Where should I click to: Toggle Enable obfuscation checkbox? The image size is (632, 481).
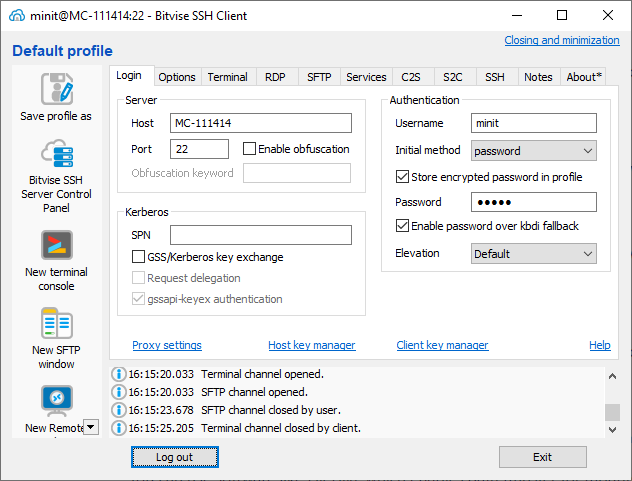pos(249,149)
